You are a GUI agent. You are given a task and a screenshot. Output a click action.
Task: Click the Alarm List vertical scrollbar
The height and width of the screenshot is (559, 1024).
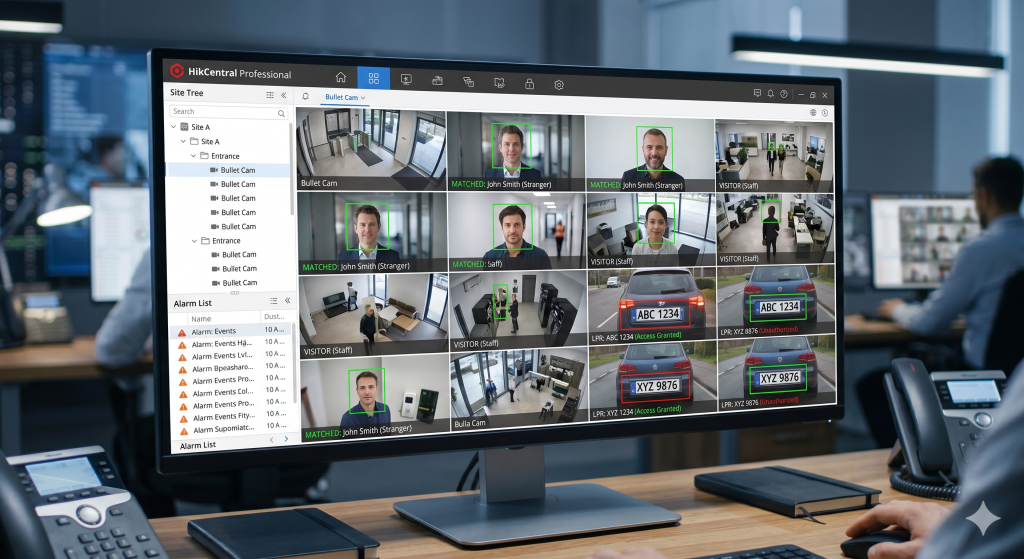click(x=294, y=362)
